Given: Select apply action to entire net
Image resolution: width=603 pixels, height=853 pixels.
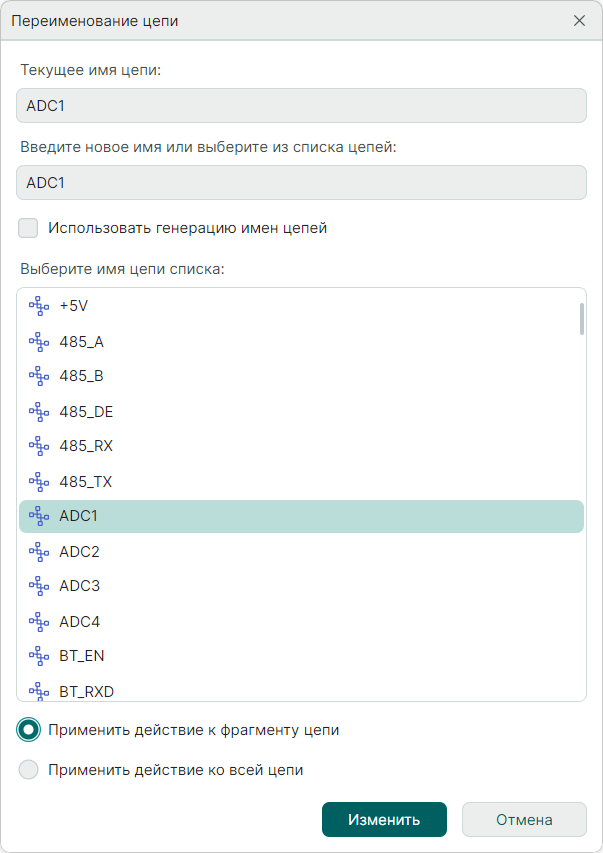Looking at the screenshot, I should pos(29,770).
